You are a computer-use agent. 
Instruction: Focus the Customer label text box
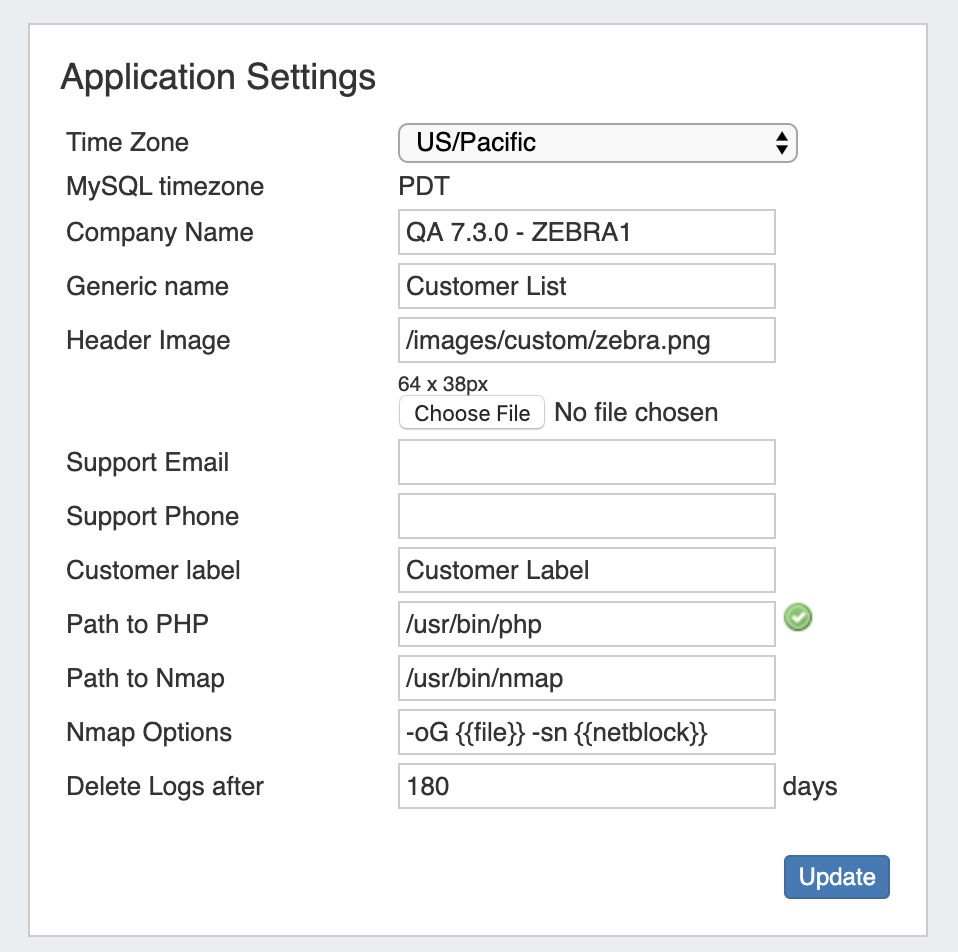click(x=586, y=570)
